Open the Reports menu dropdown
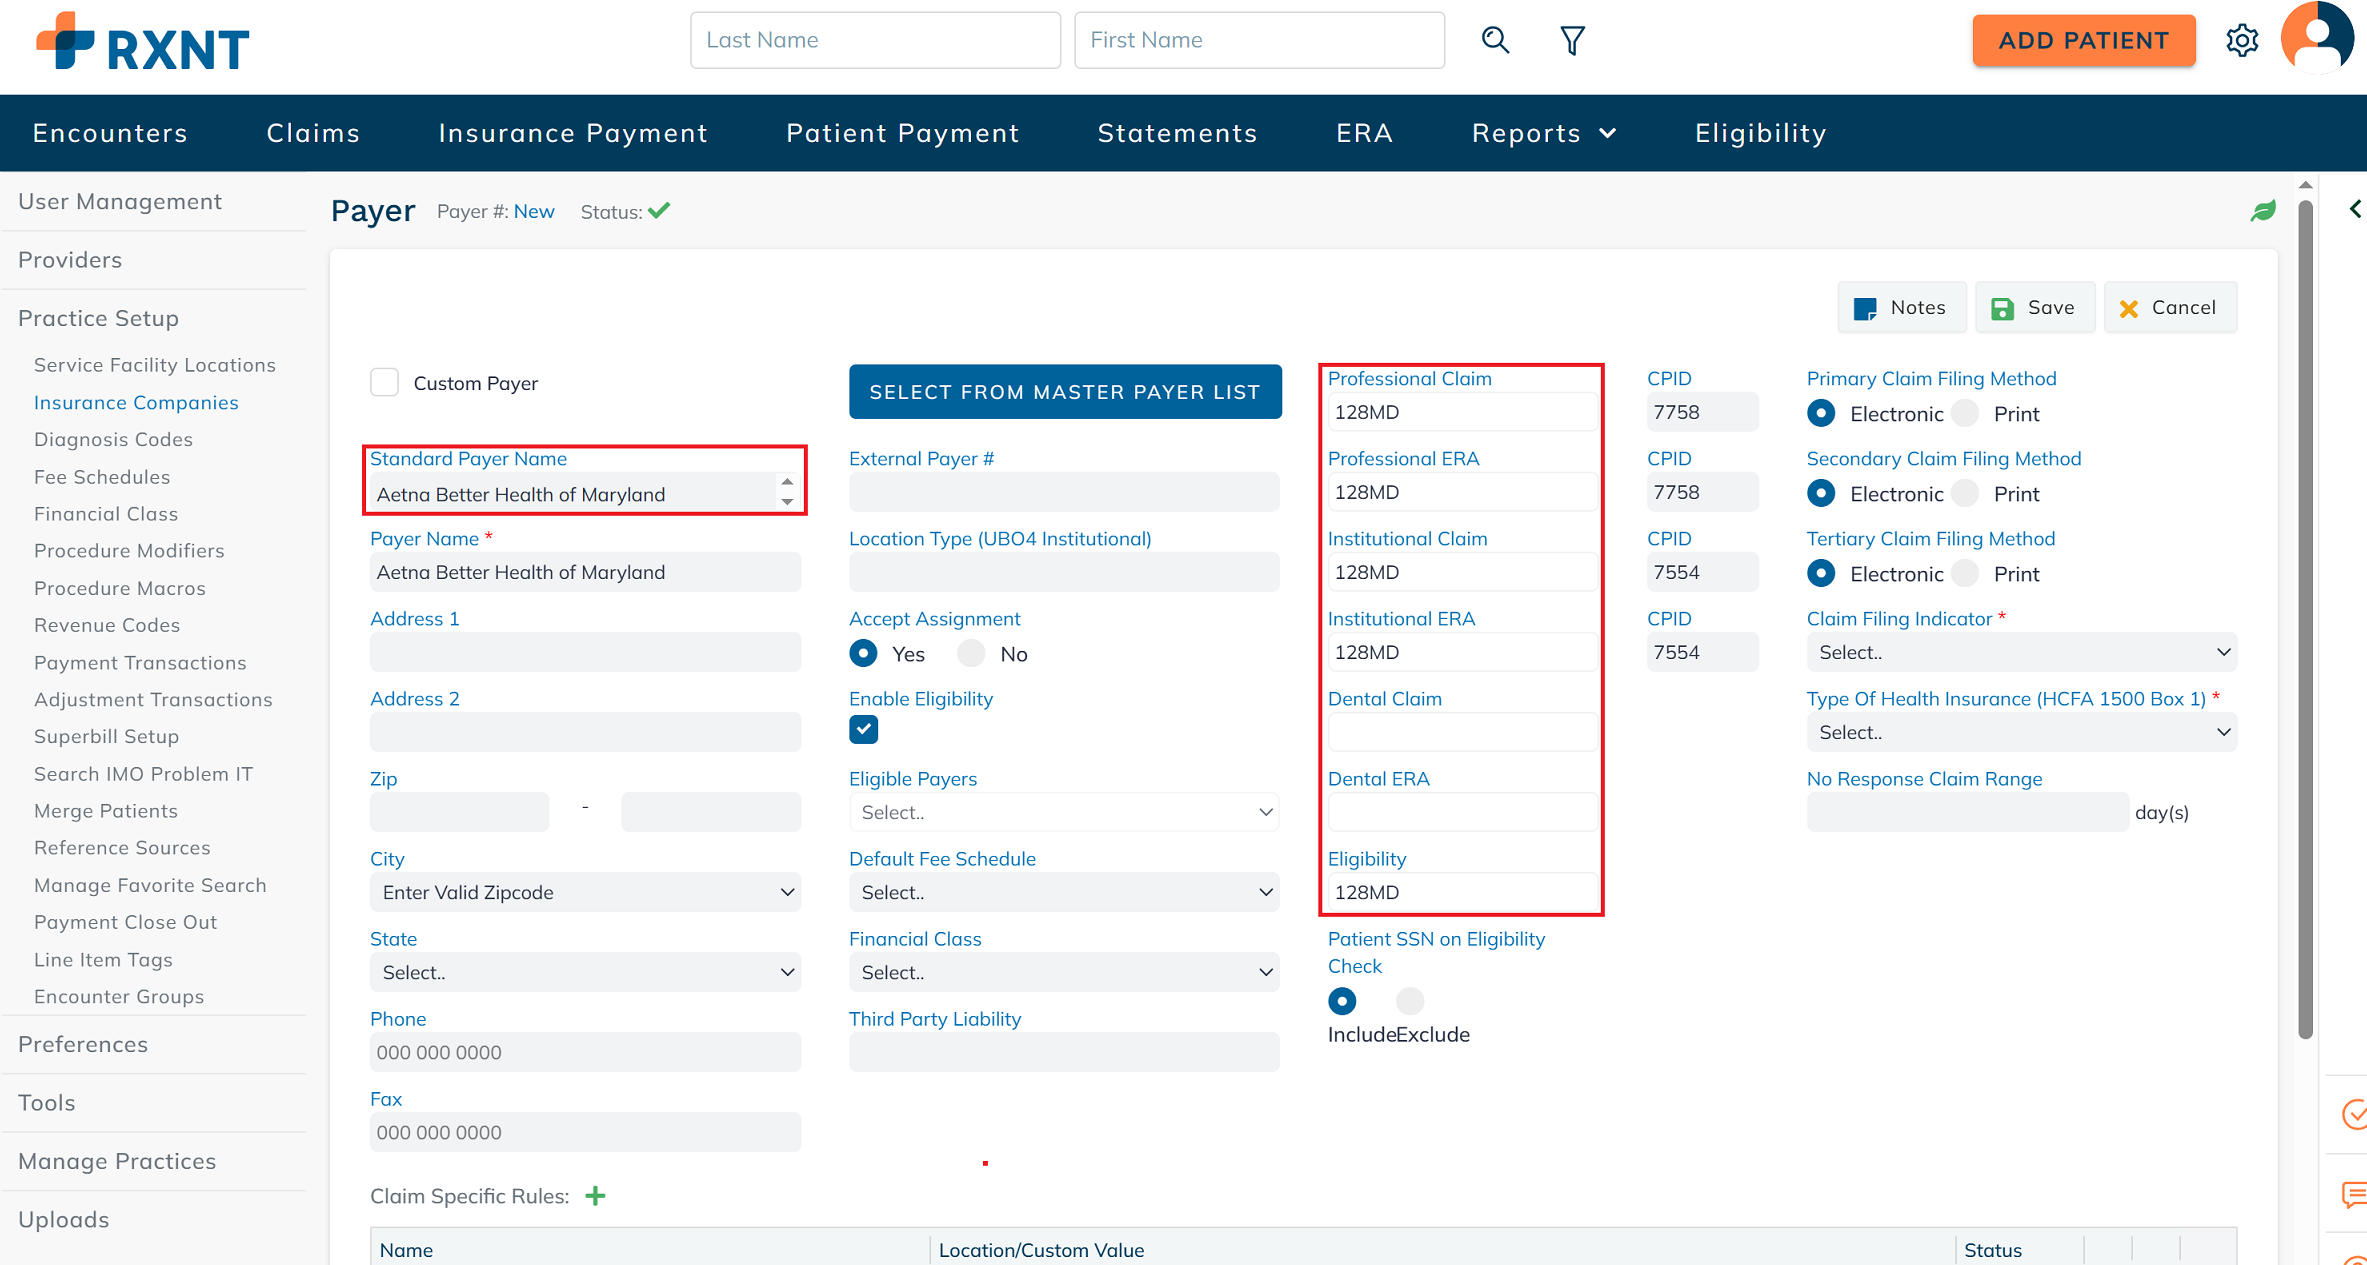This screenshot has width=2367, height=1265. pos(1543,133)
